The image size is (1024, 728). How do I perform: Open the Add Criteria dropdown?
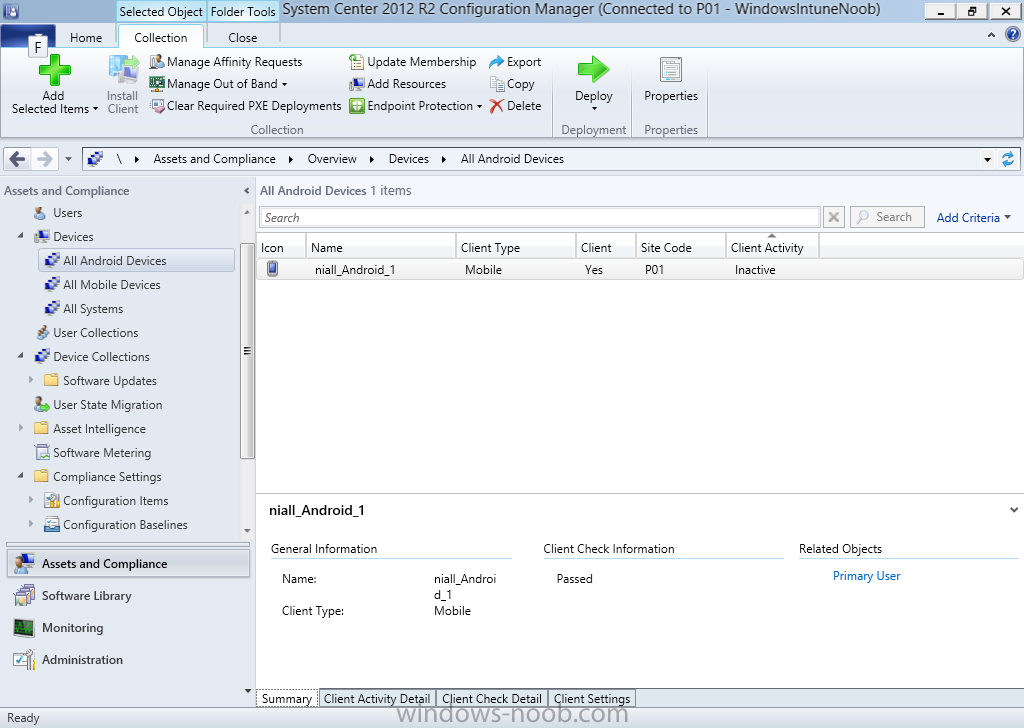(973, 217)
